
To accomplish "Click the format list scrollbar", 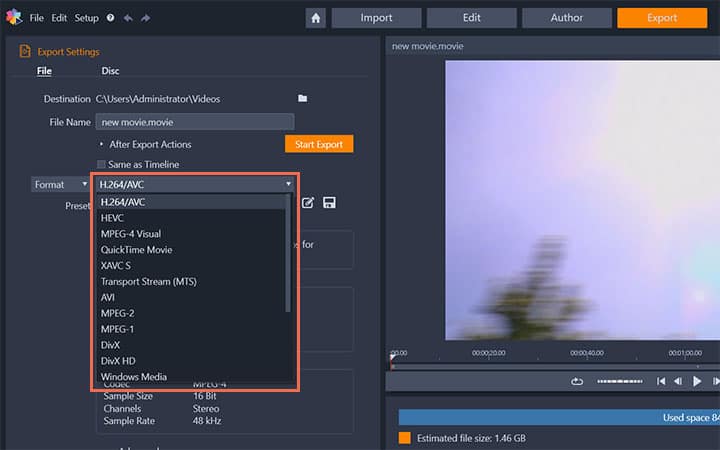I will [x=288, y=253].
